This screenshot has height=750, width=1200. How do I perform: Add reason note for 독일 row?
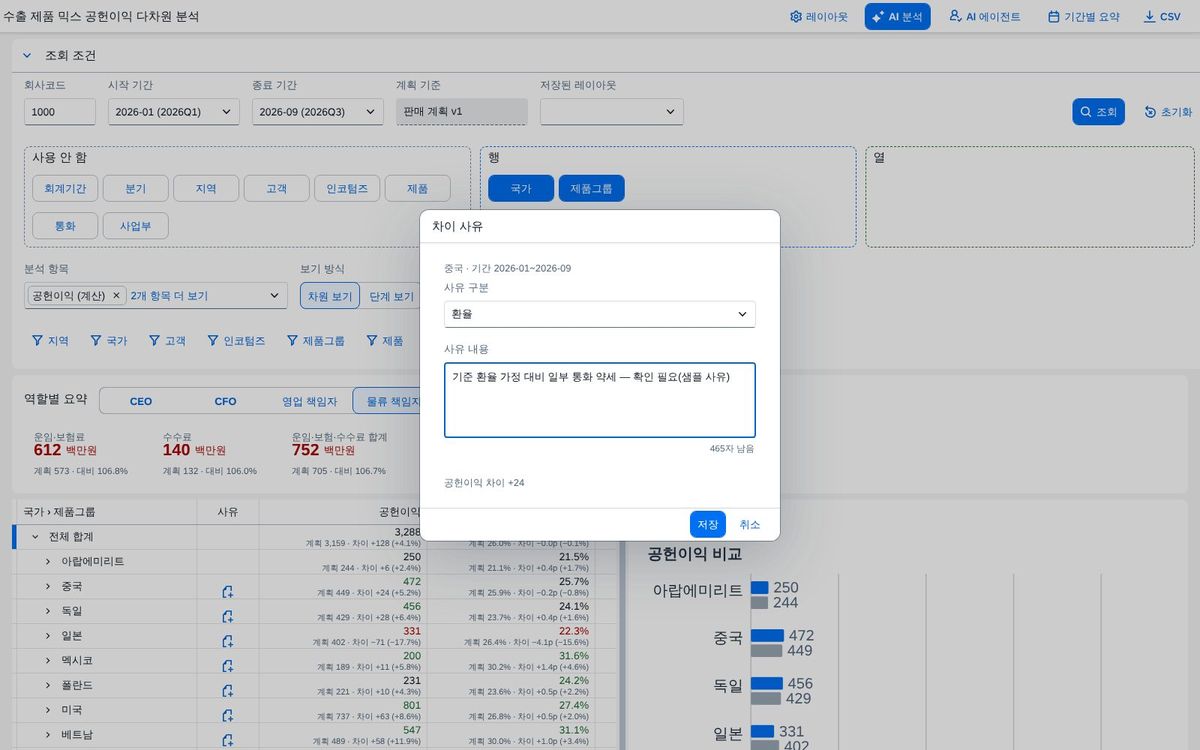228,617
